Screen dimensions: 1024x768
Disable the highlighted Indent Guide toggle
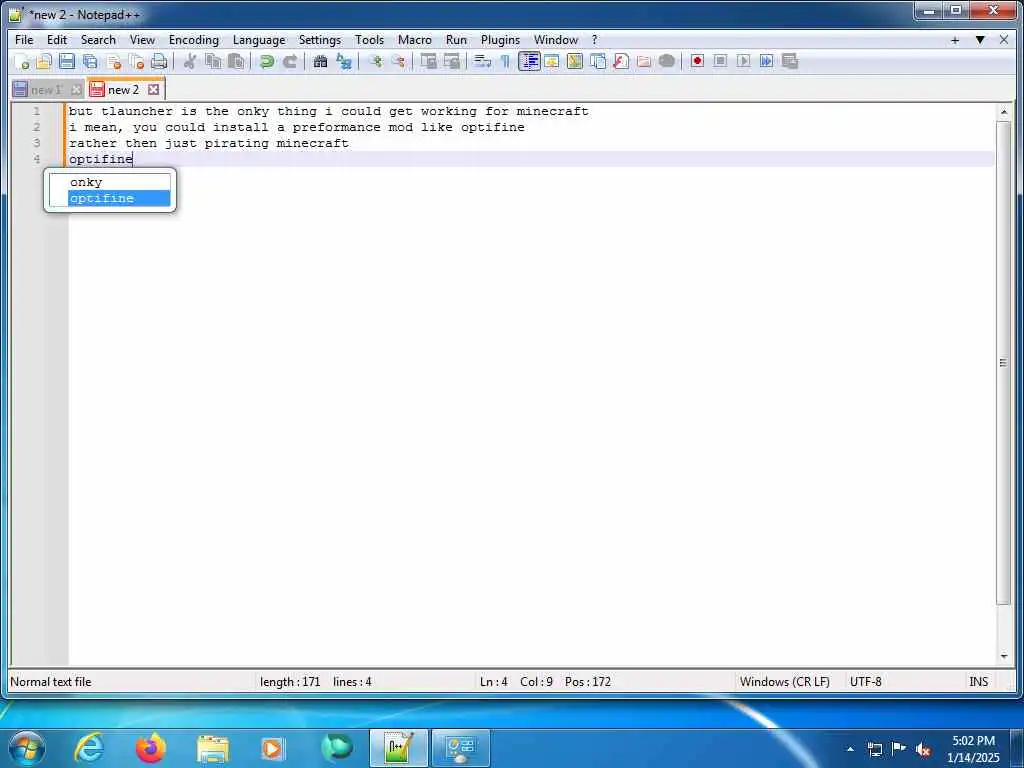point(529,61)
